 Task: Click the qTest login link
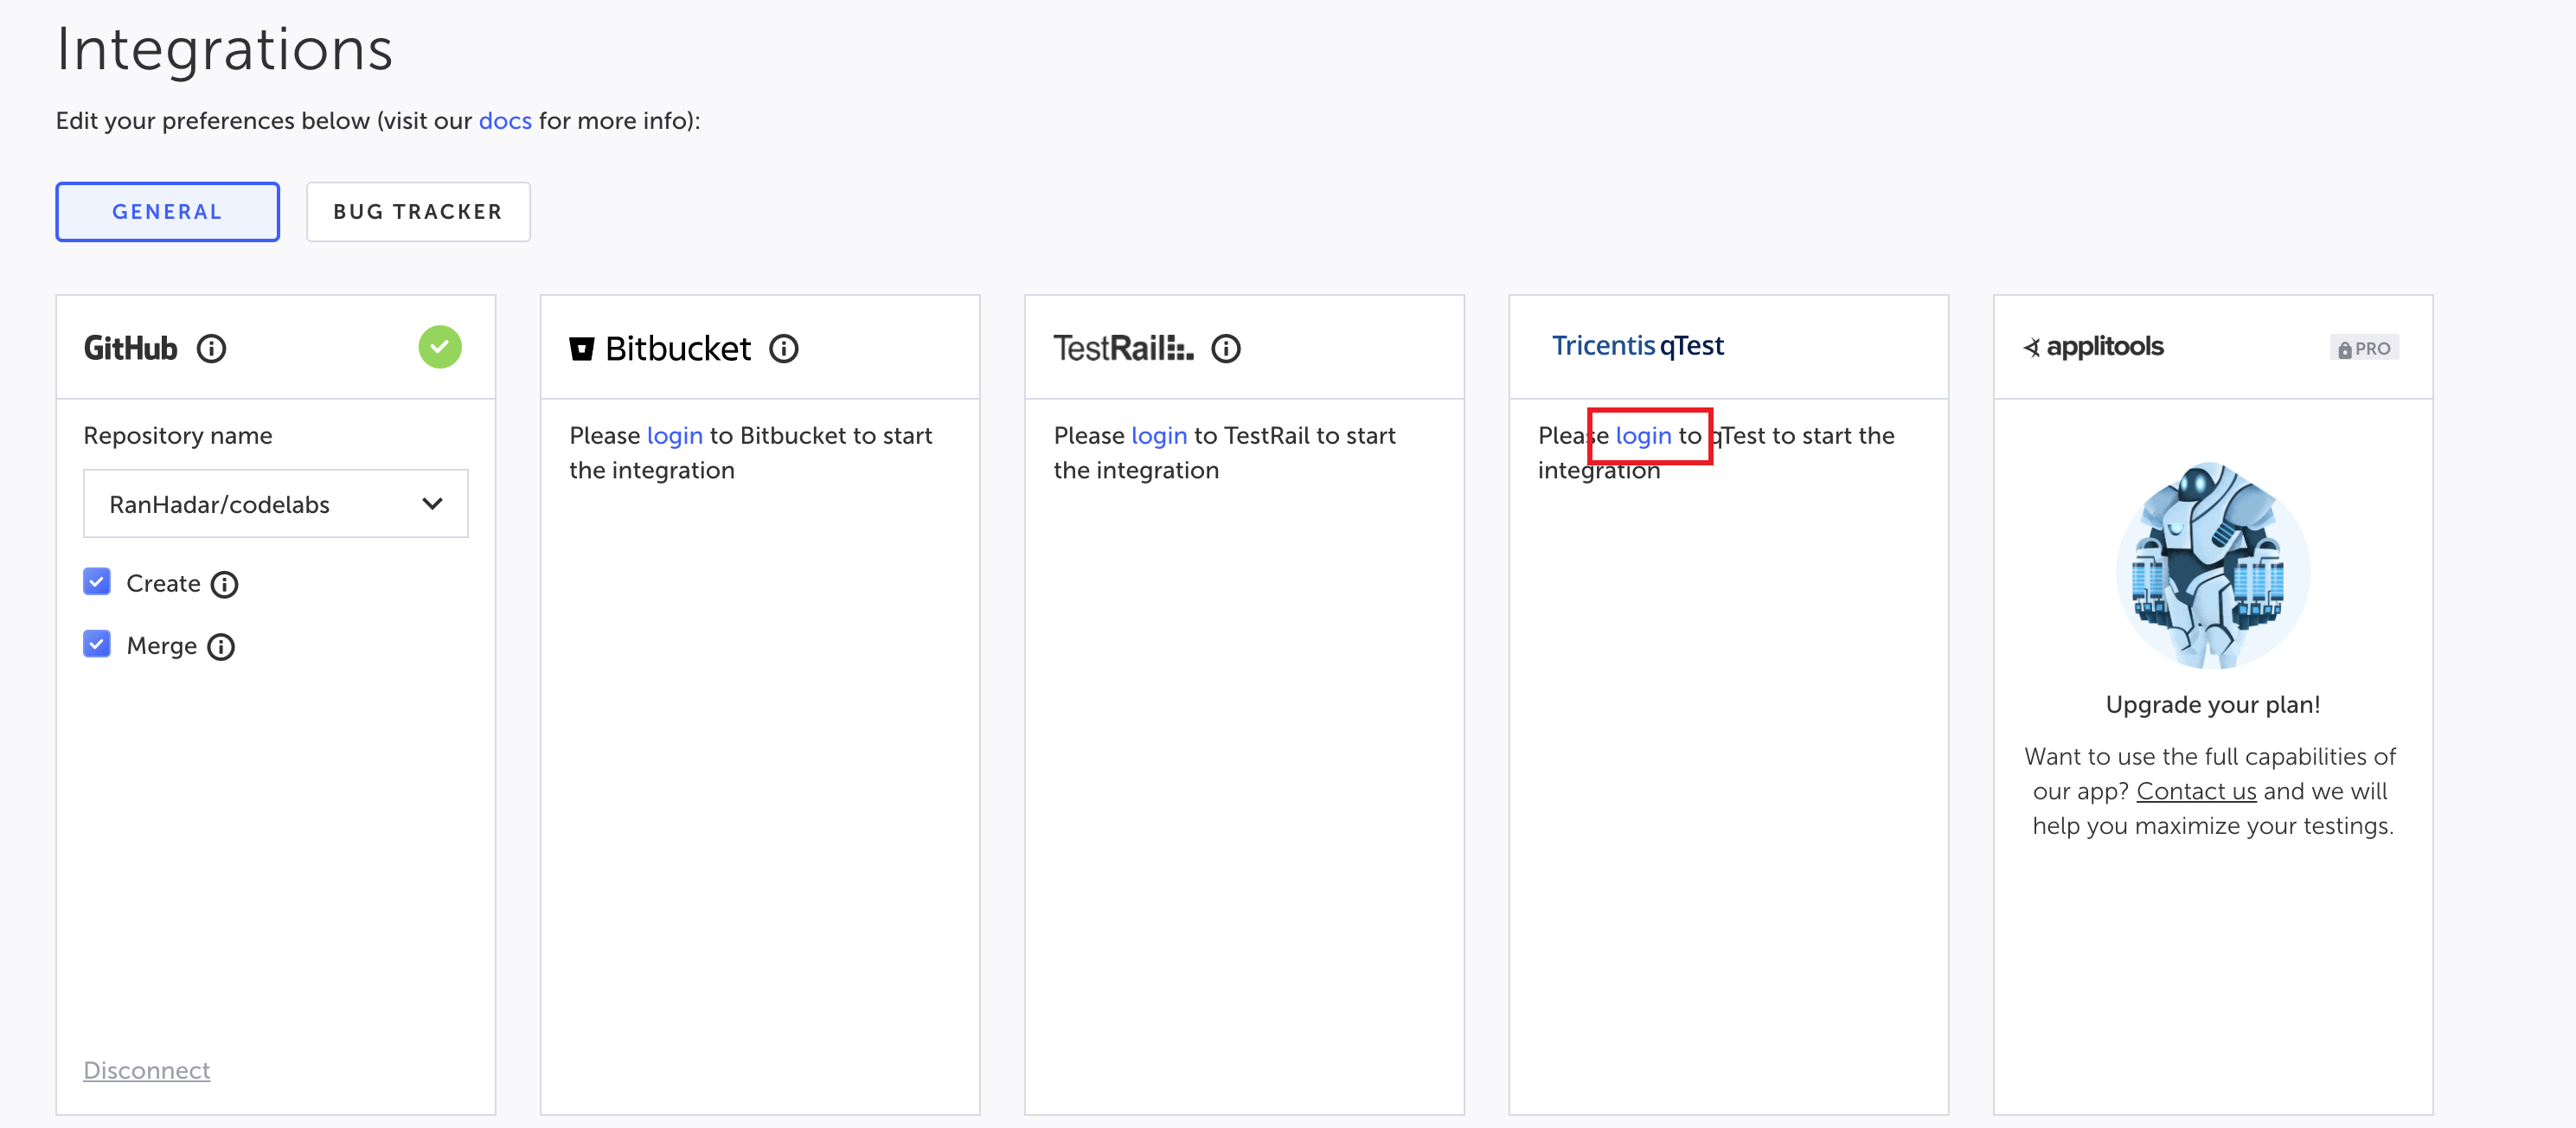1643,436
